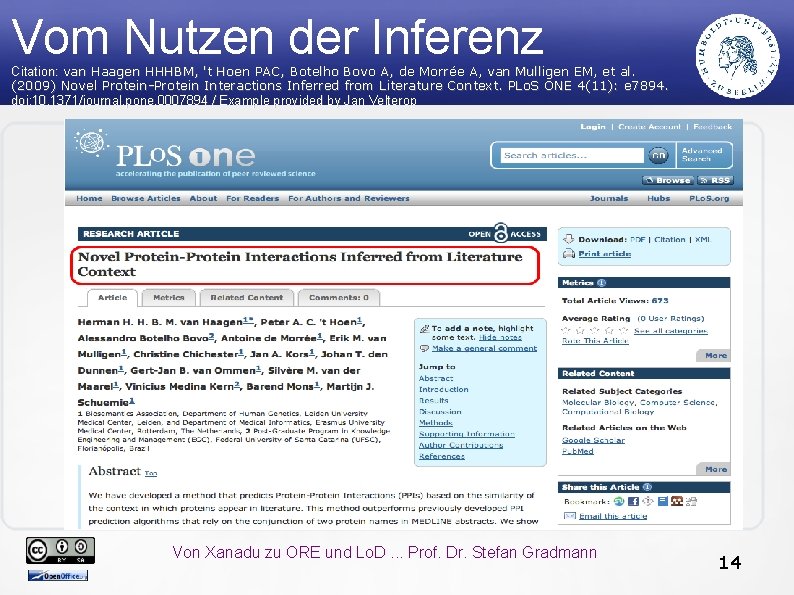Image resolution: width=794 pixels, height=595 pixels.
Task: Click Rate This Article link
Action: [595, 341]
